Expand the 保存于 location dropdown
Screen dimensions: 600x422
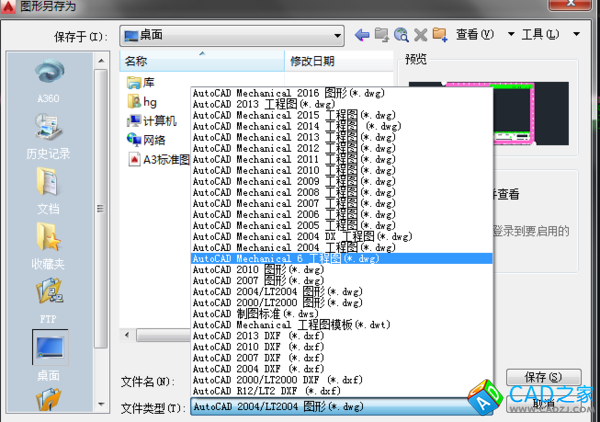[337, 36]
